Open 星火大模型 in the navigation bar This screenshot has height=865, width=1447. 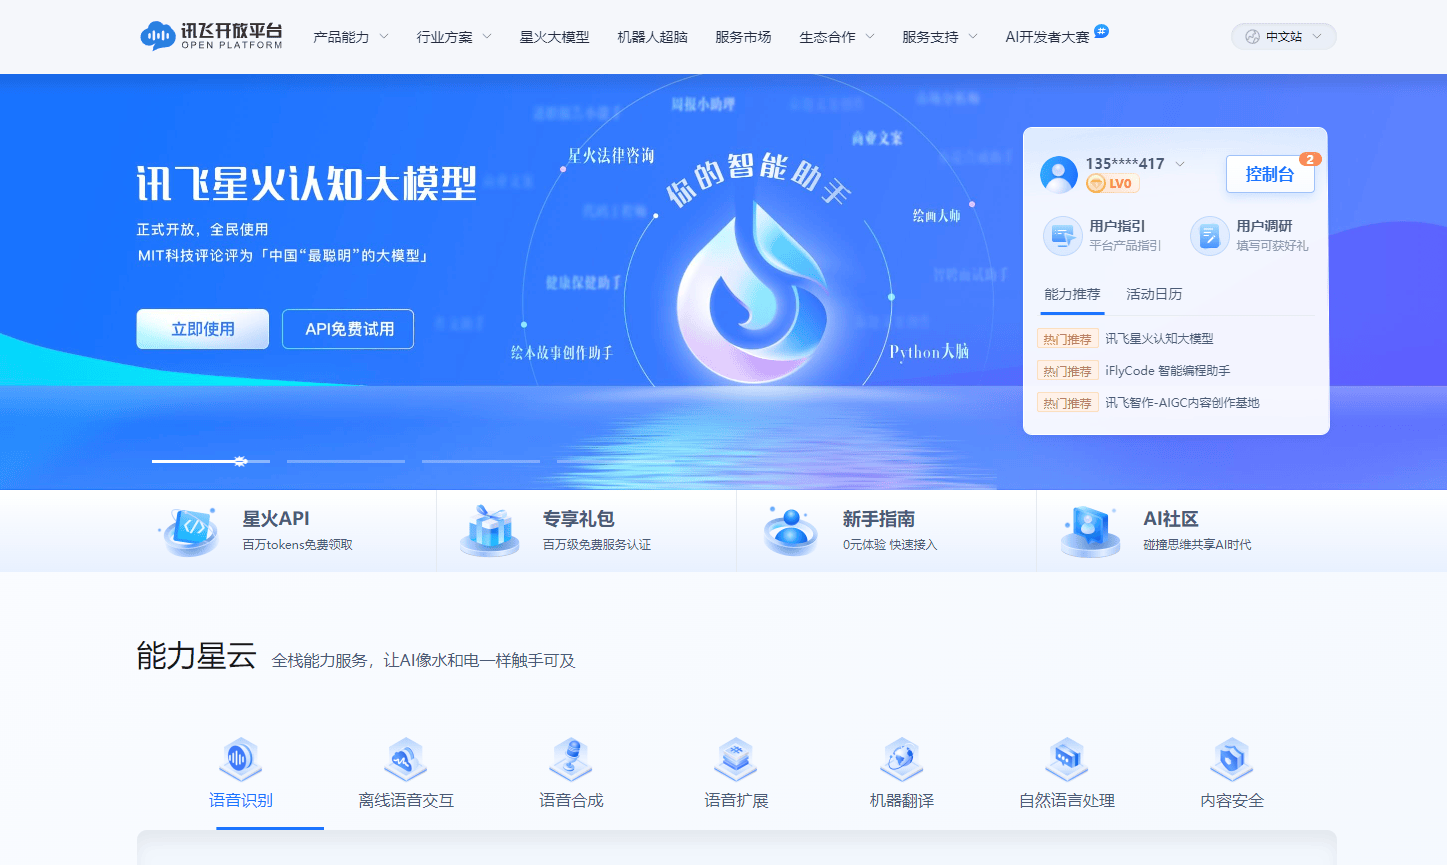[554, 37]
